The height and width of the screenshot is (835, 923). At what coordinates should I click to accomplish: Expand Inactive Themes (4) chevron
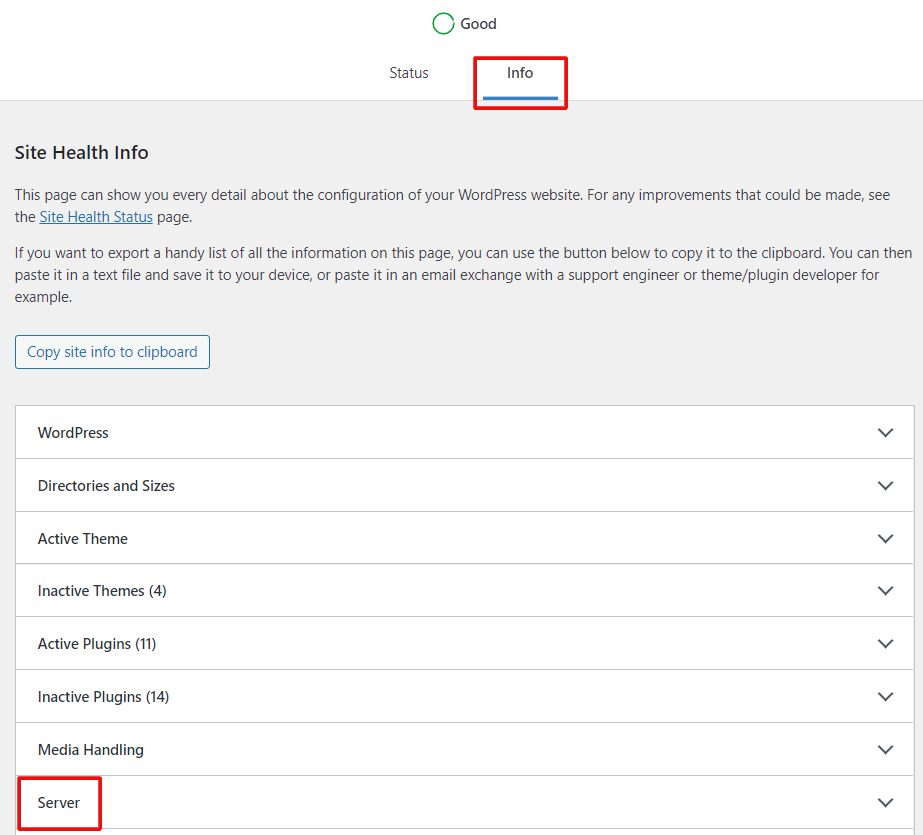885,590
